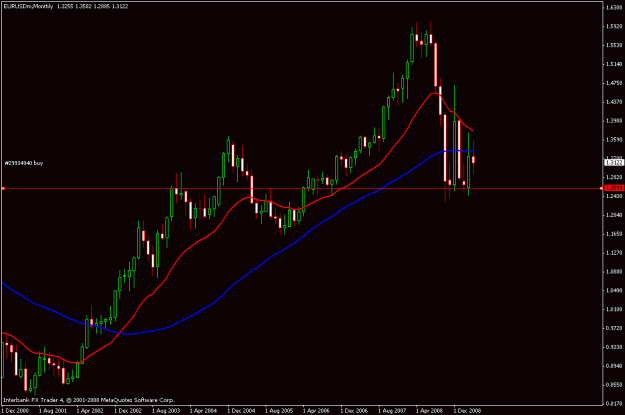This screenshot has width=625, height=415.
Task: Click the 1.2820 price axis label
Action: tap(615, 177)
